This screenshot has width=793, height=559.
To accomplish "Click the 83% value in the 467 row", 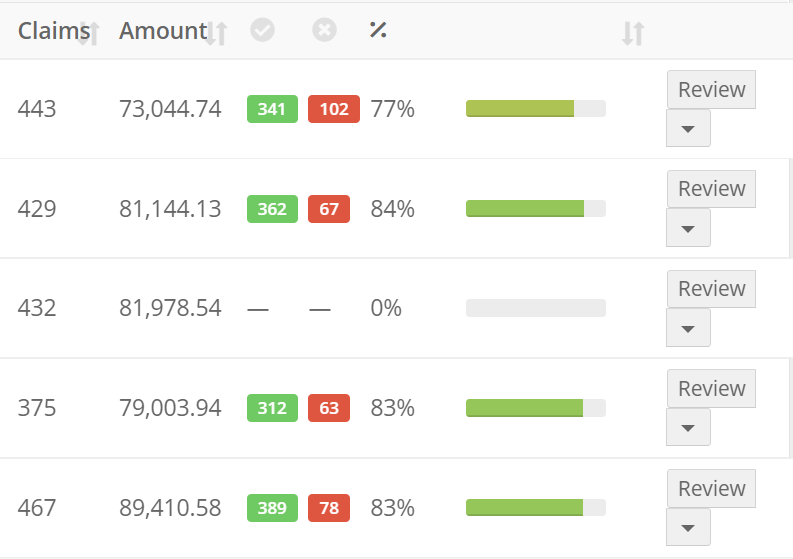I will tap(392, 507).
